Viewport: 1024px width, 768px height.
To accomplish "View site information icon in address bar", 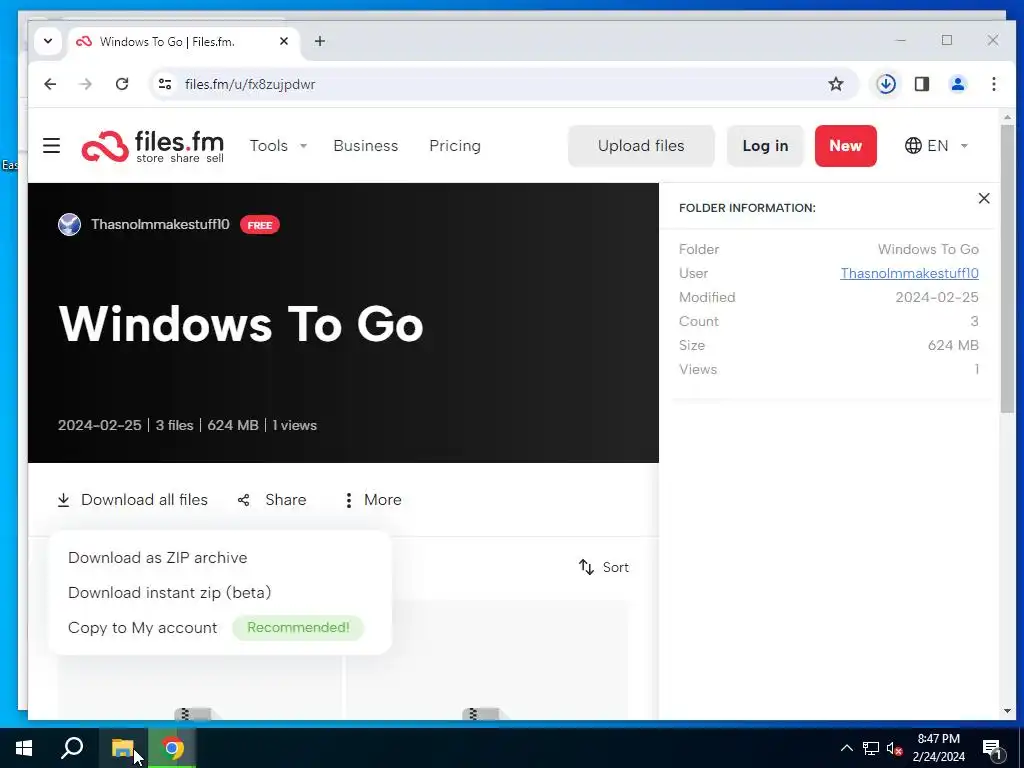I will click(x=165, y=84).
